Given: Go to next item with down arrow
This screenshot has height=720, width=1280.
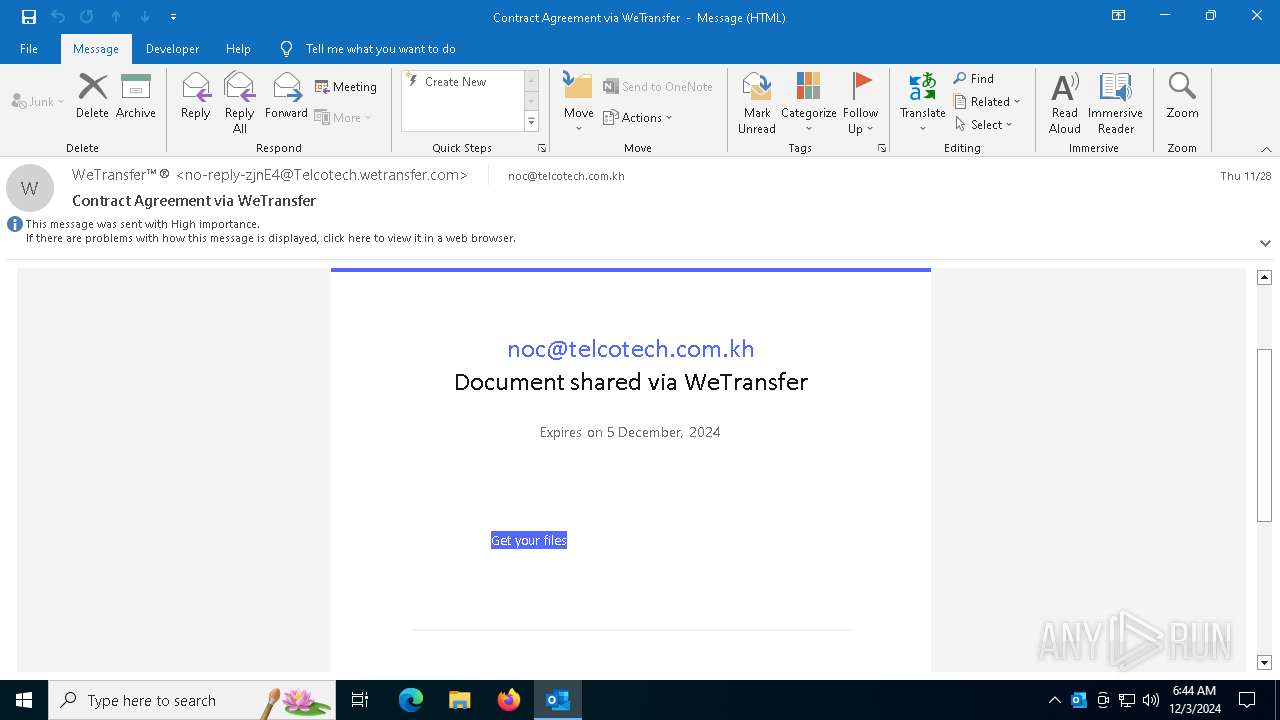Looking at the screenshot, I should (144, 17).
